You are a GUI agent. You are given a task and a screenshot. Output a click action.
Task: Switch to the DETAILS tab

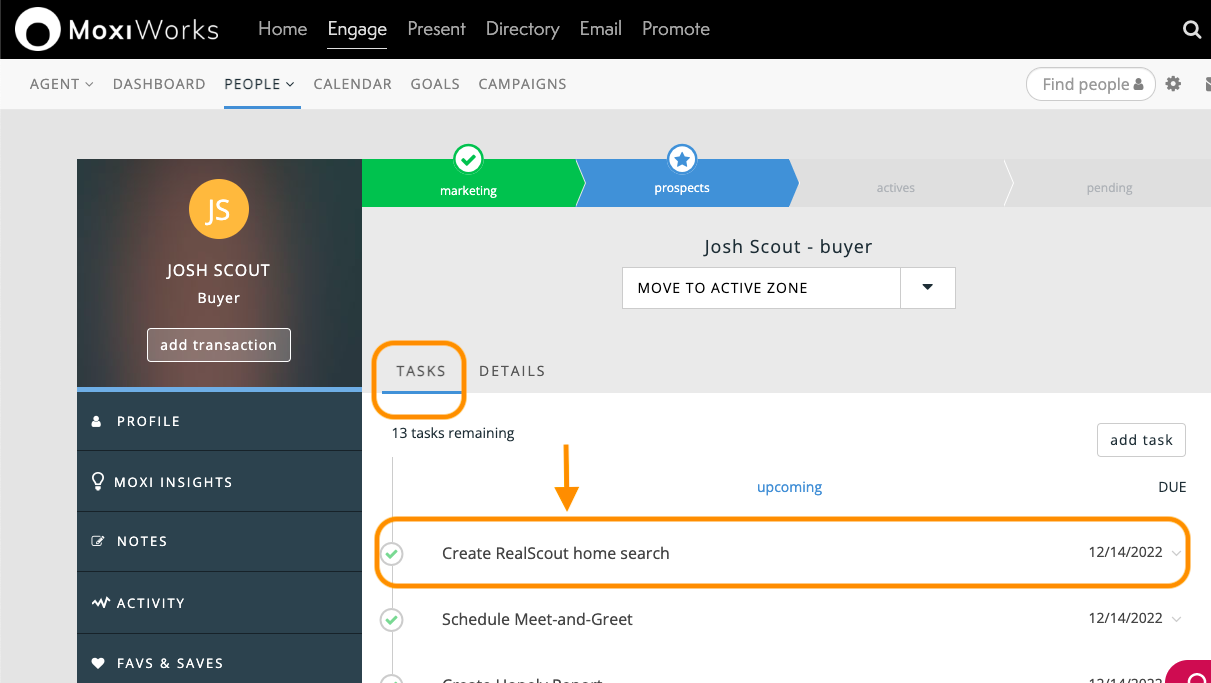[x=512, y=371]
